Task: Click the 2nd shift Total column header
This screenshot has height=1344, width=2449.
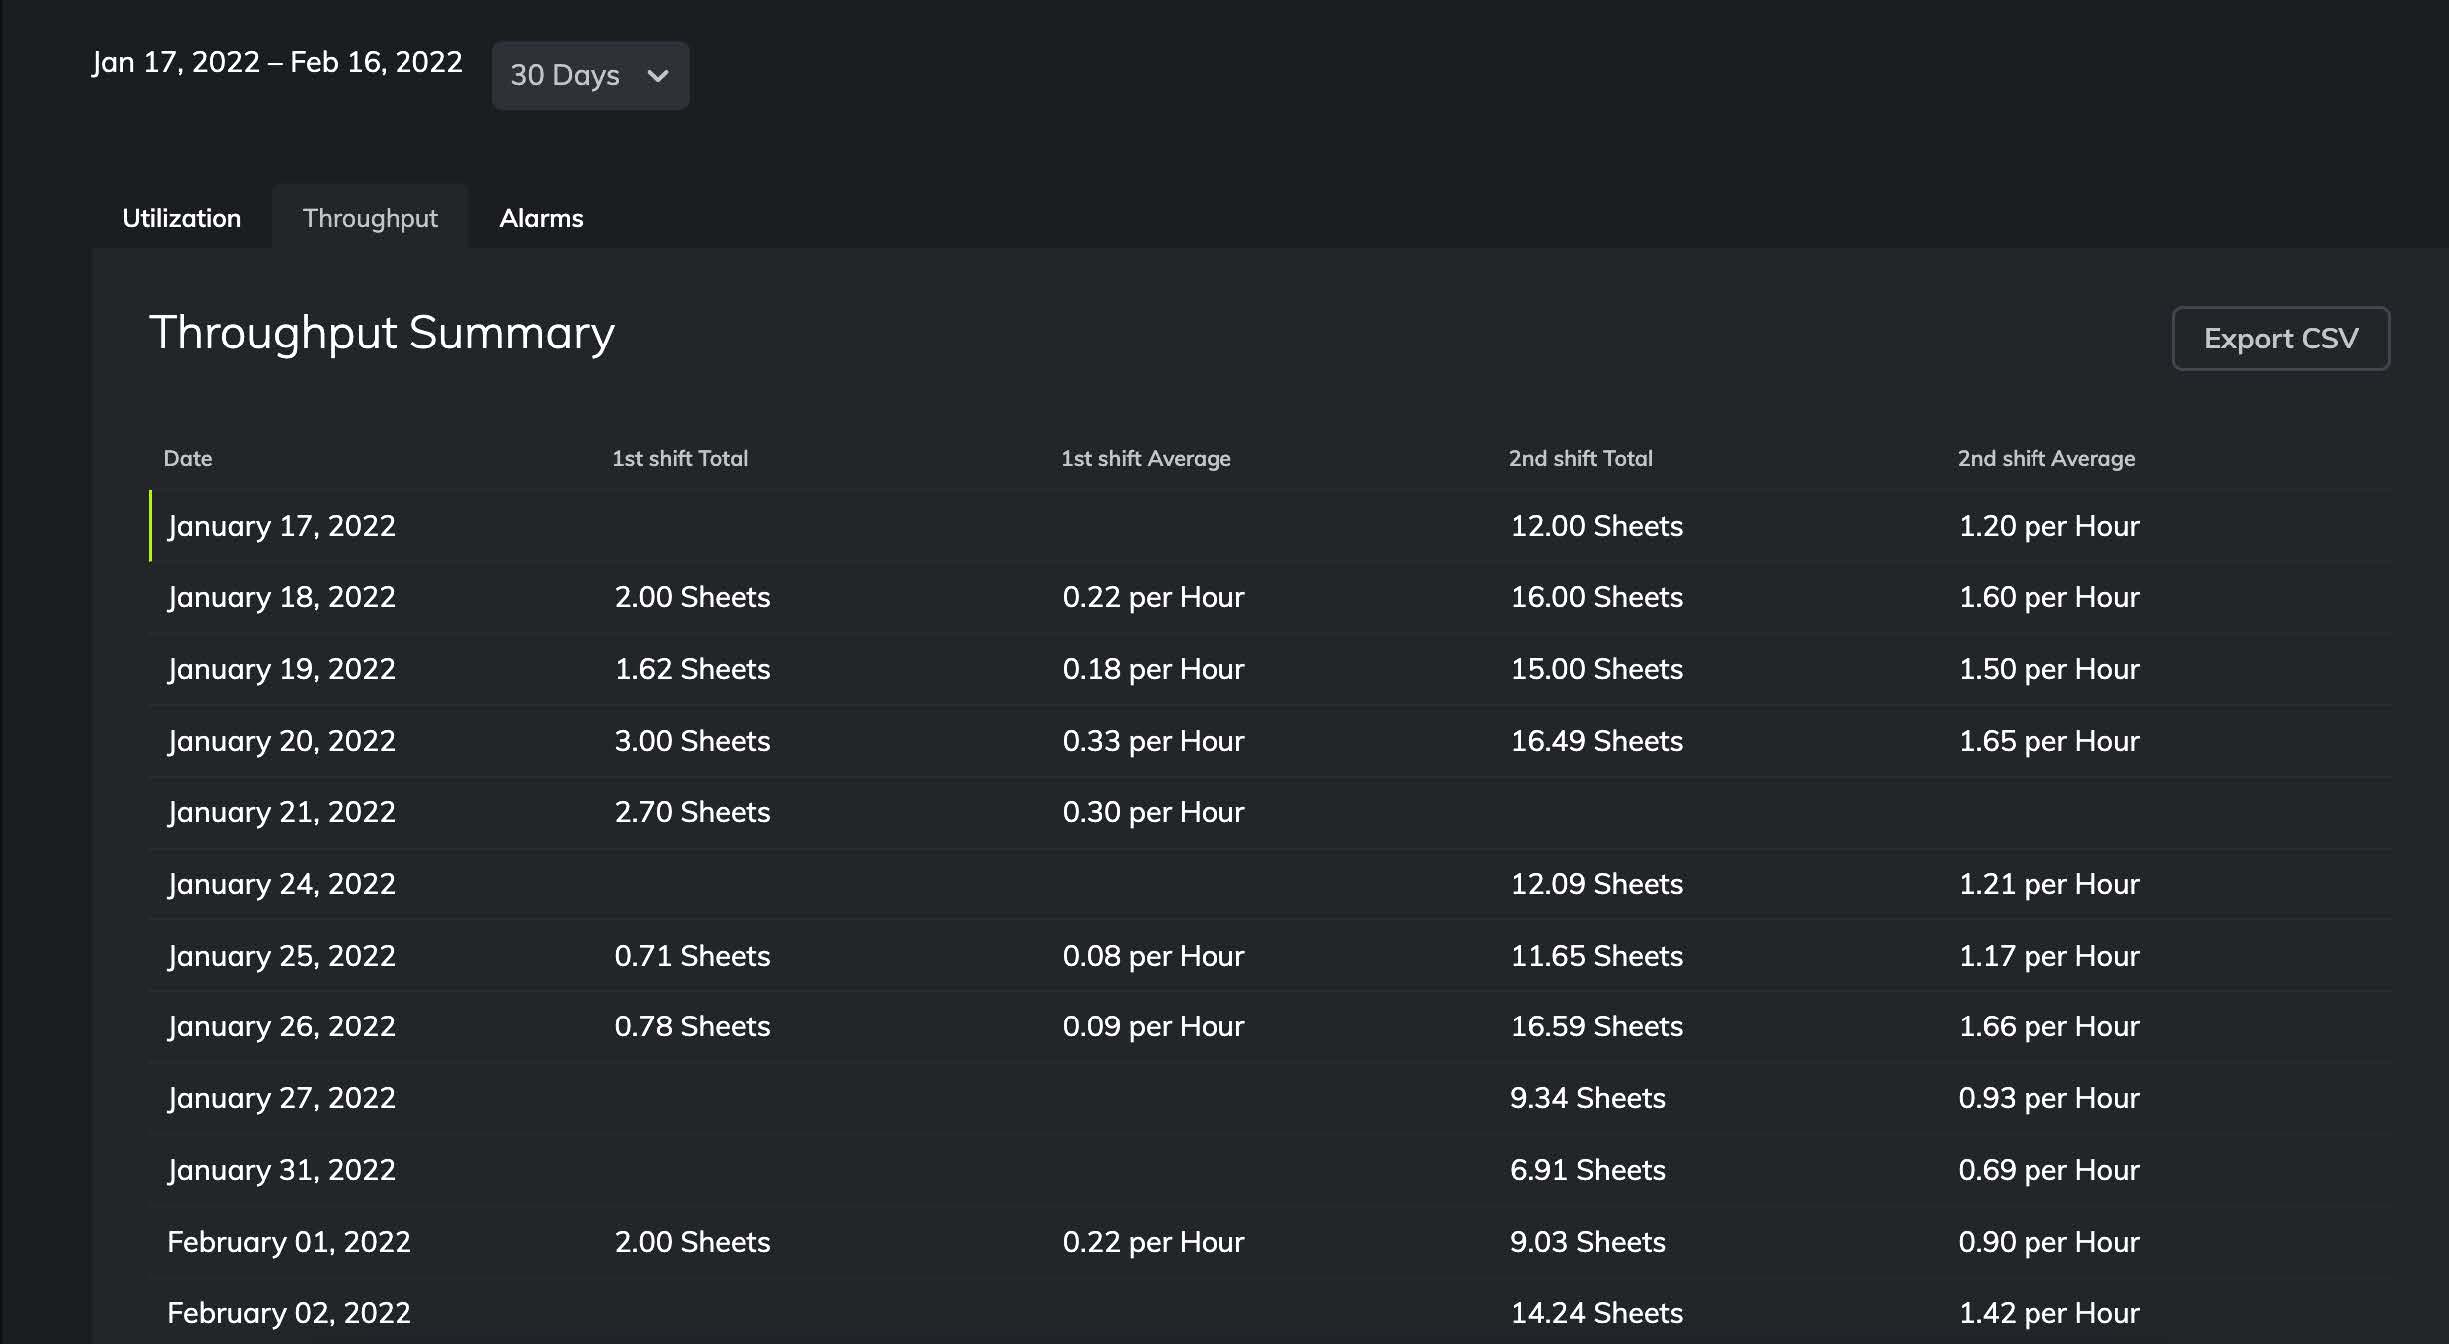Action: pyautogui.click(x=1580, y=458)
